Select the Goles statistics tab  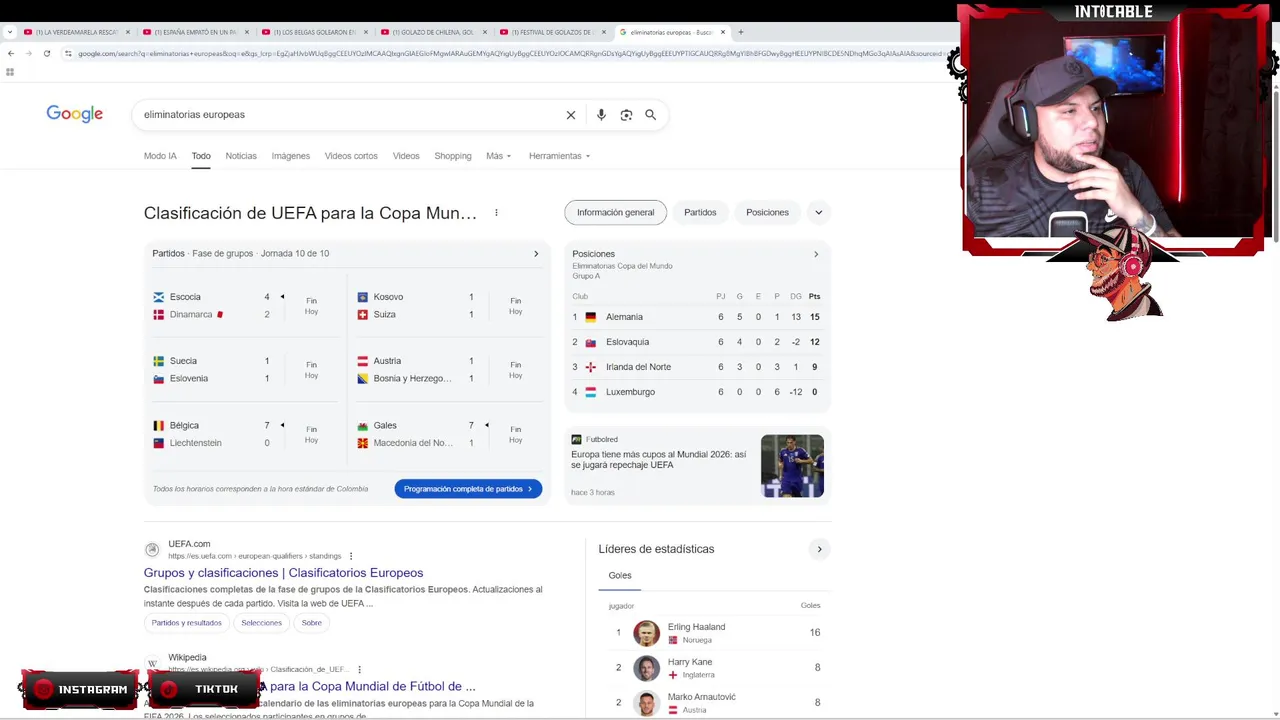620,576
